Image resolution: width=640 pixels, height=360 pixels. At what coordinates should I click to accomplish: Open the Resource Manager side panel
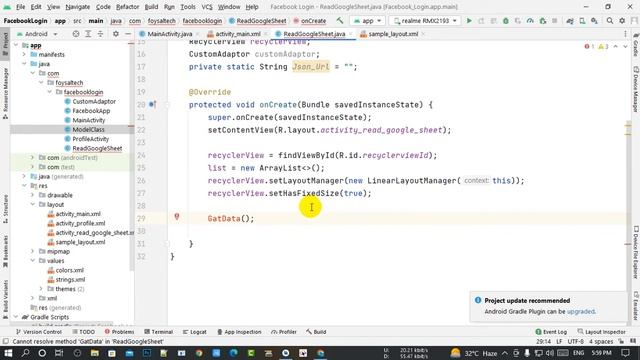click(x=5, y=93)
